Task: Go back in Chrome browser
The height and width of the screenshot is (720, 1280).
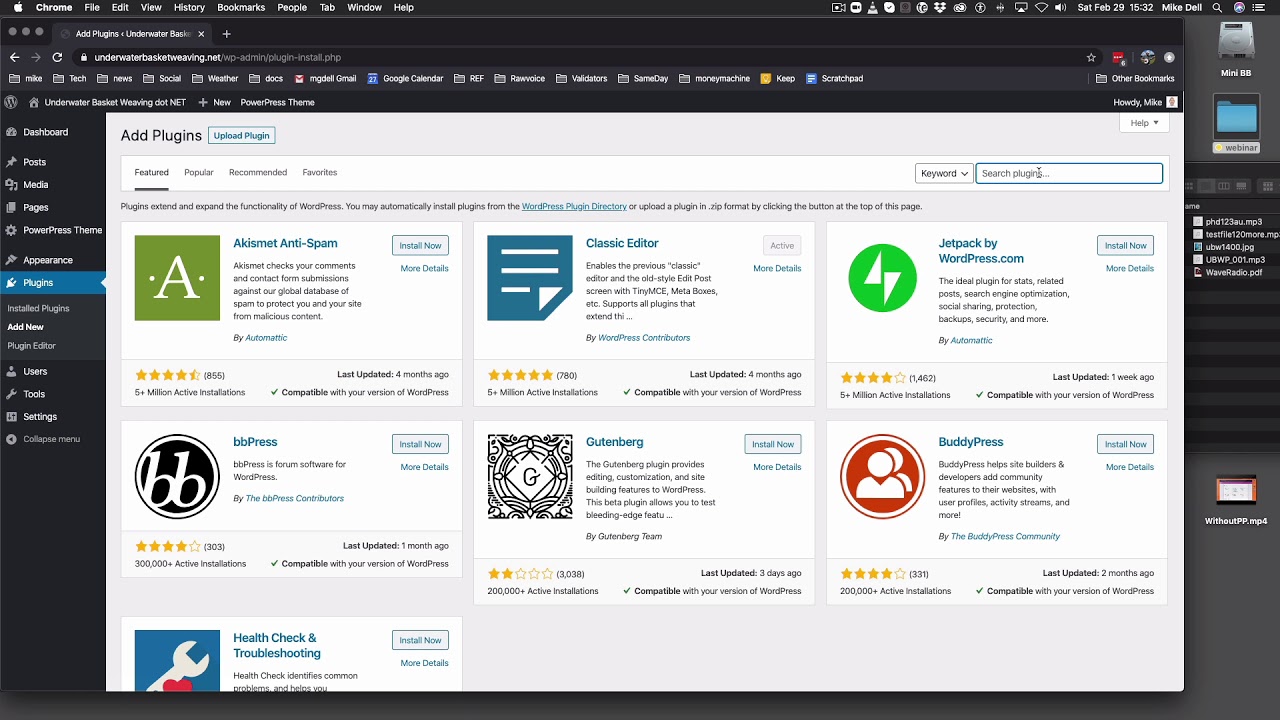Action: tap(14, 57)
